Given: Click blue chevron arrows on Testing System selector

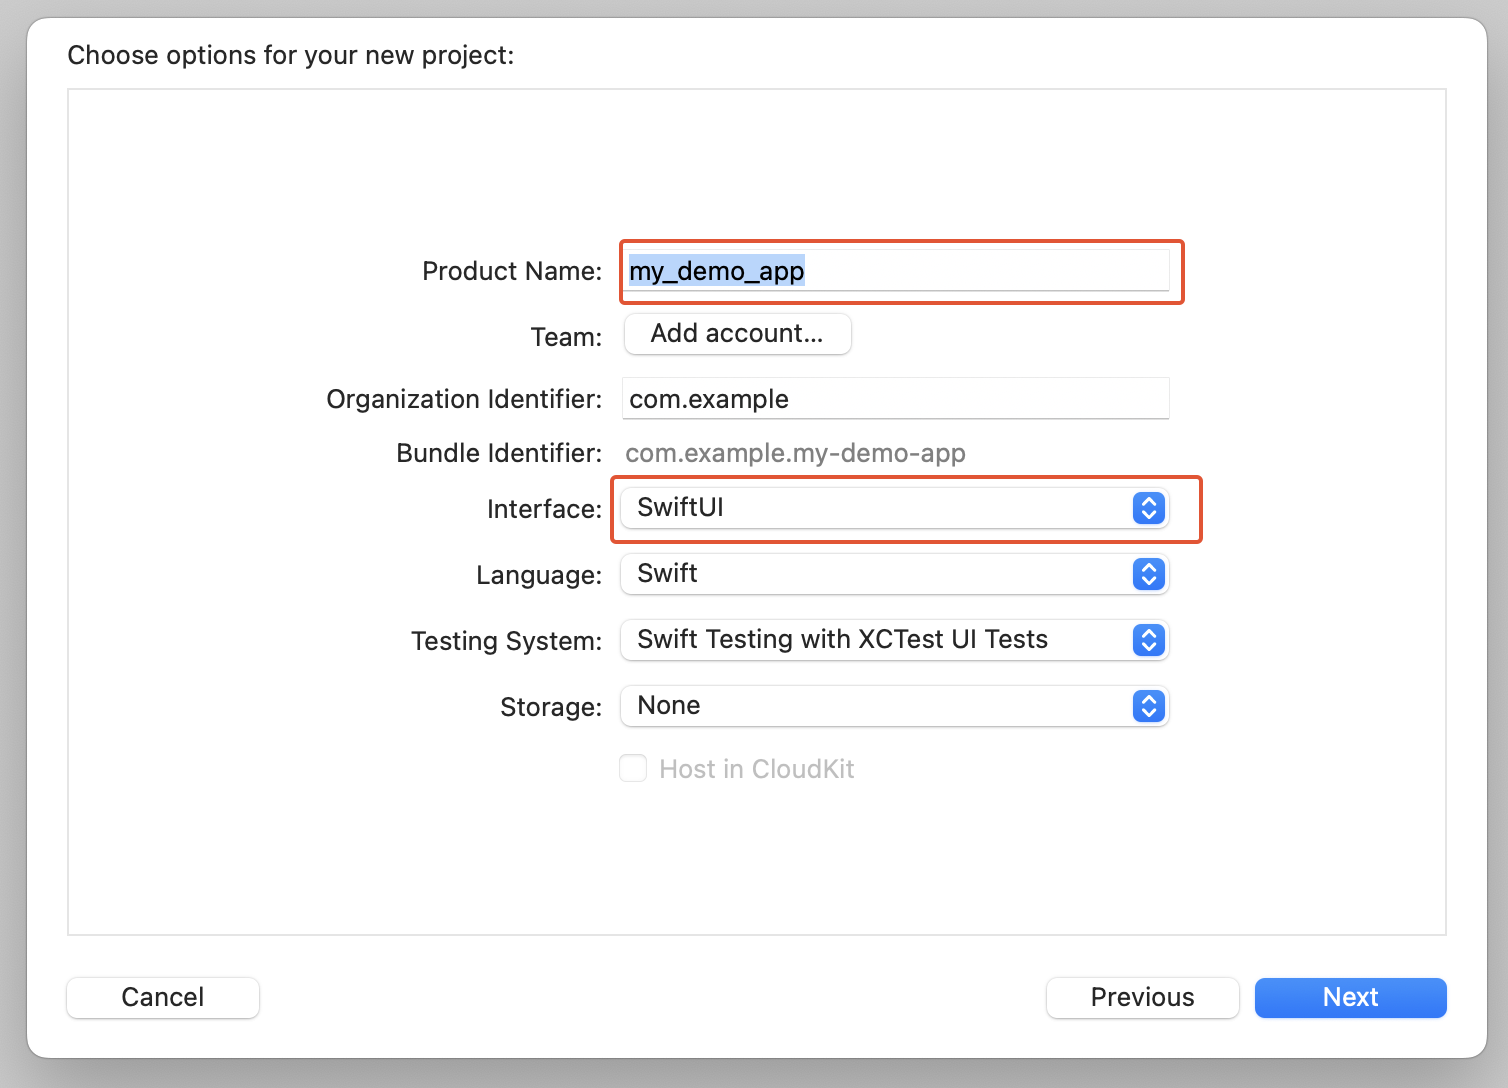Looking at the screenshot, I should pyautogui.click(x=1149, y=640).
